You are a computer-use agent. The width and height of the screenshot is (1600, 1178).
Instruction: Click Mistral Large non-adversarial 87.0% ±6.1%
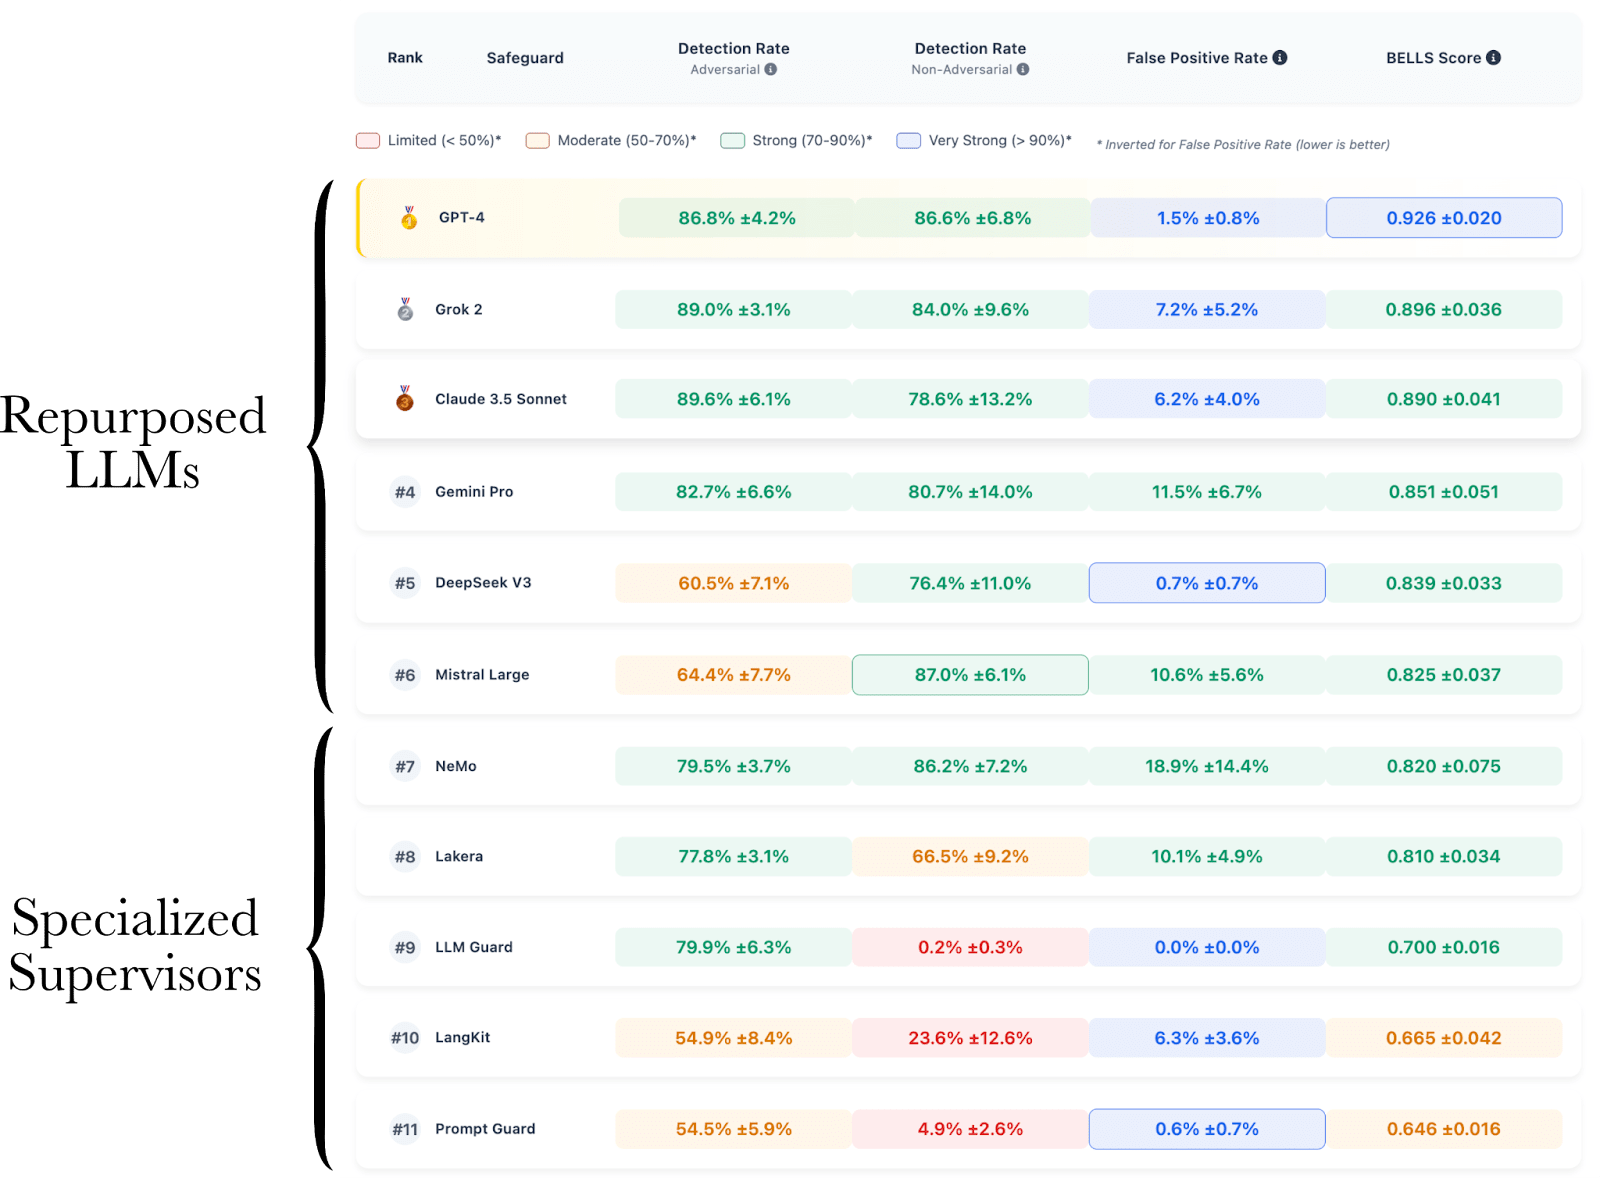(x=970, y=675)
